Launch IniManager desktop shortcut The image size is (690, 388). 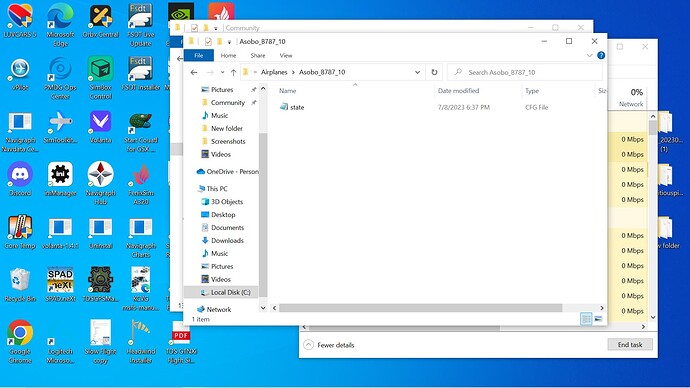point(60,179)
